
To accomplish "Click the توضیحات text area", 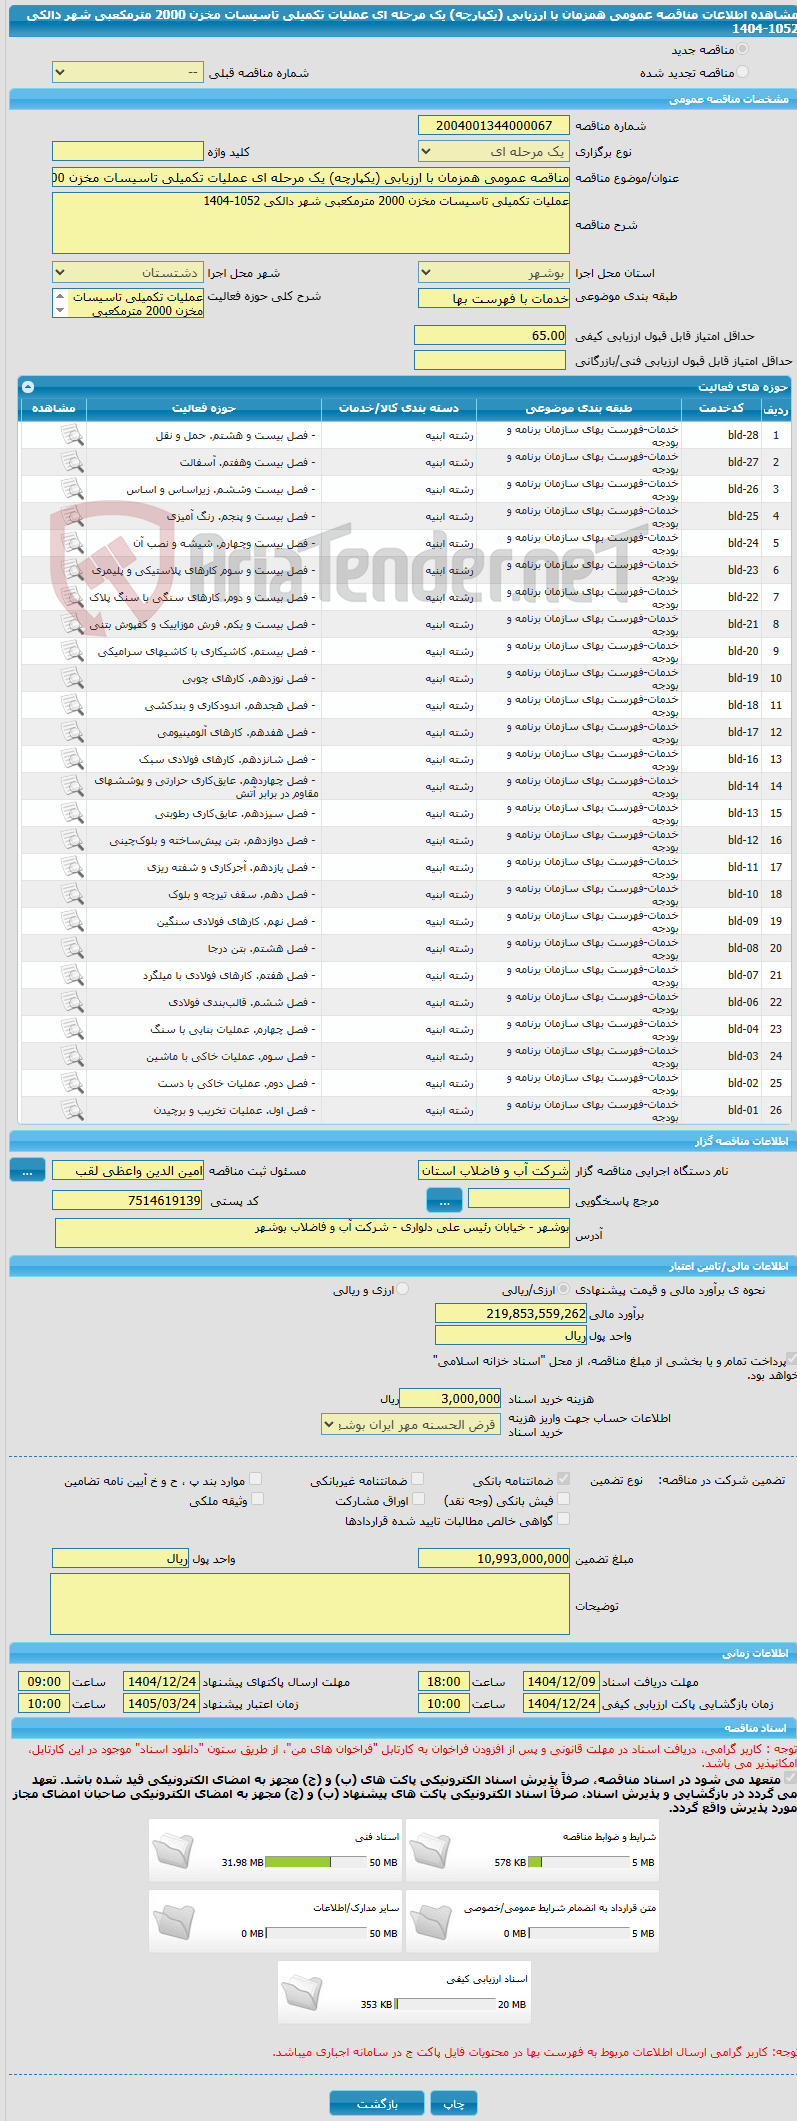I will [310, 1604].
